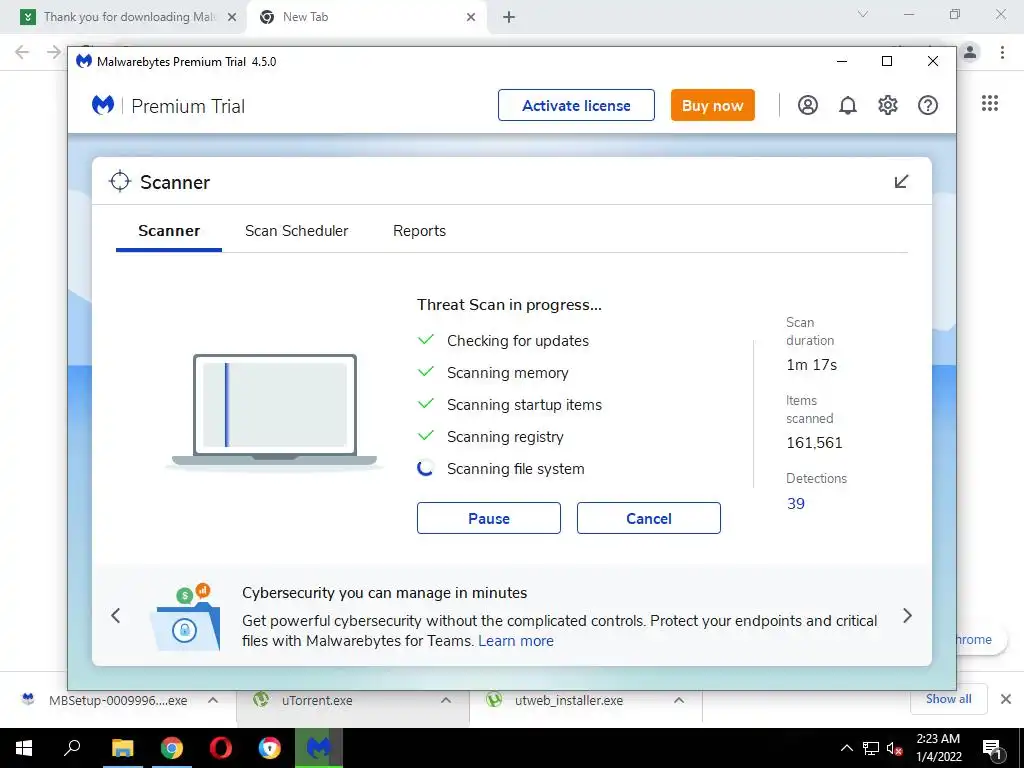Select the New Tab browser tab

click(366, 17)
